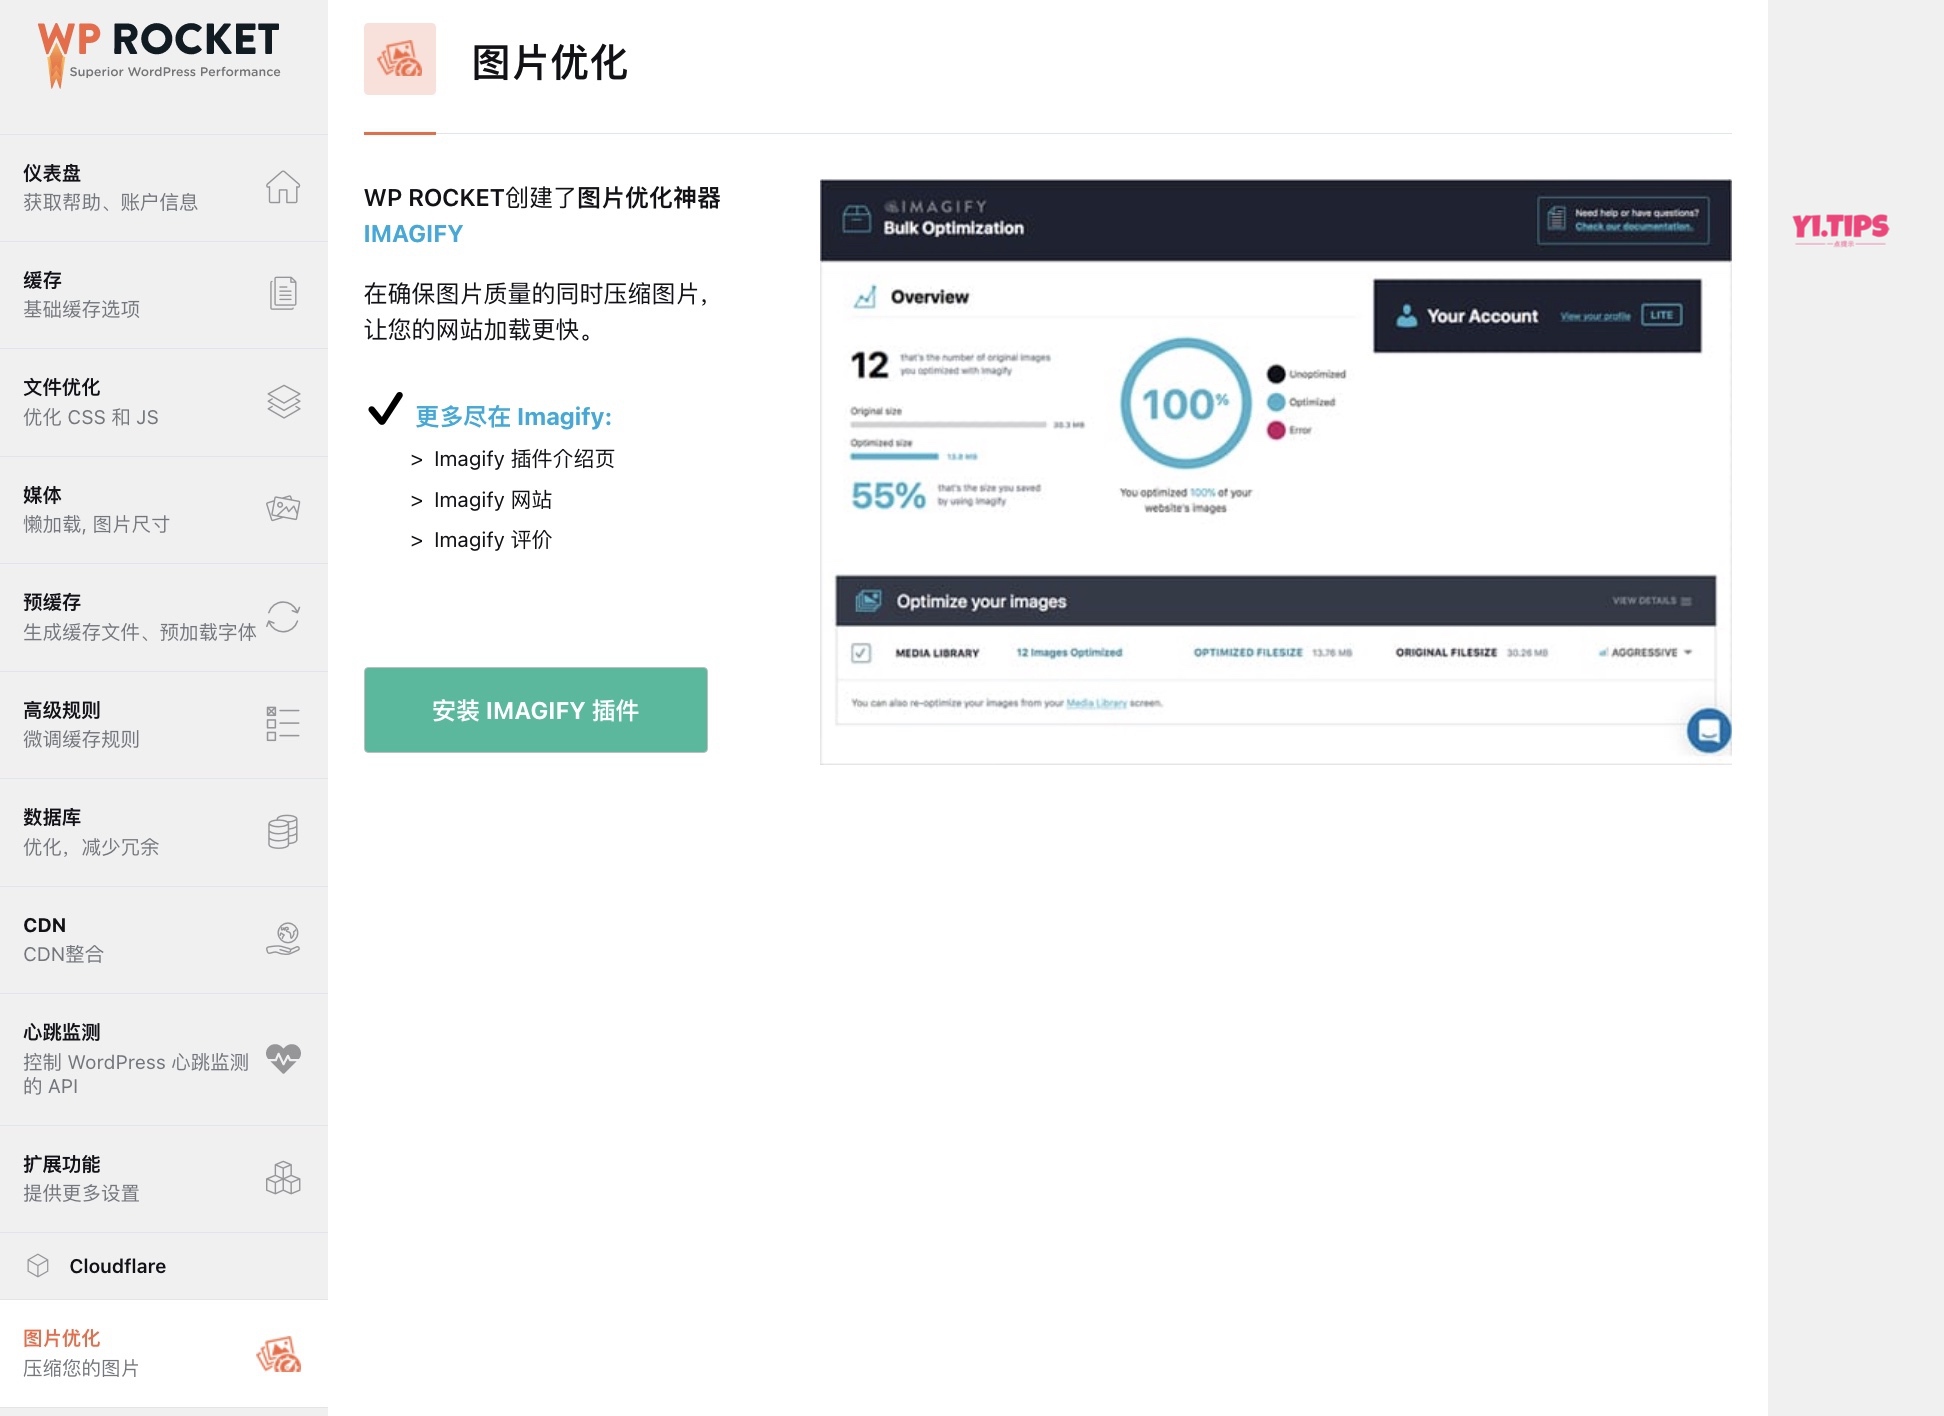
Task: Go to 文件优化 section
Action: [x=164, y=403]
